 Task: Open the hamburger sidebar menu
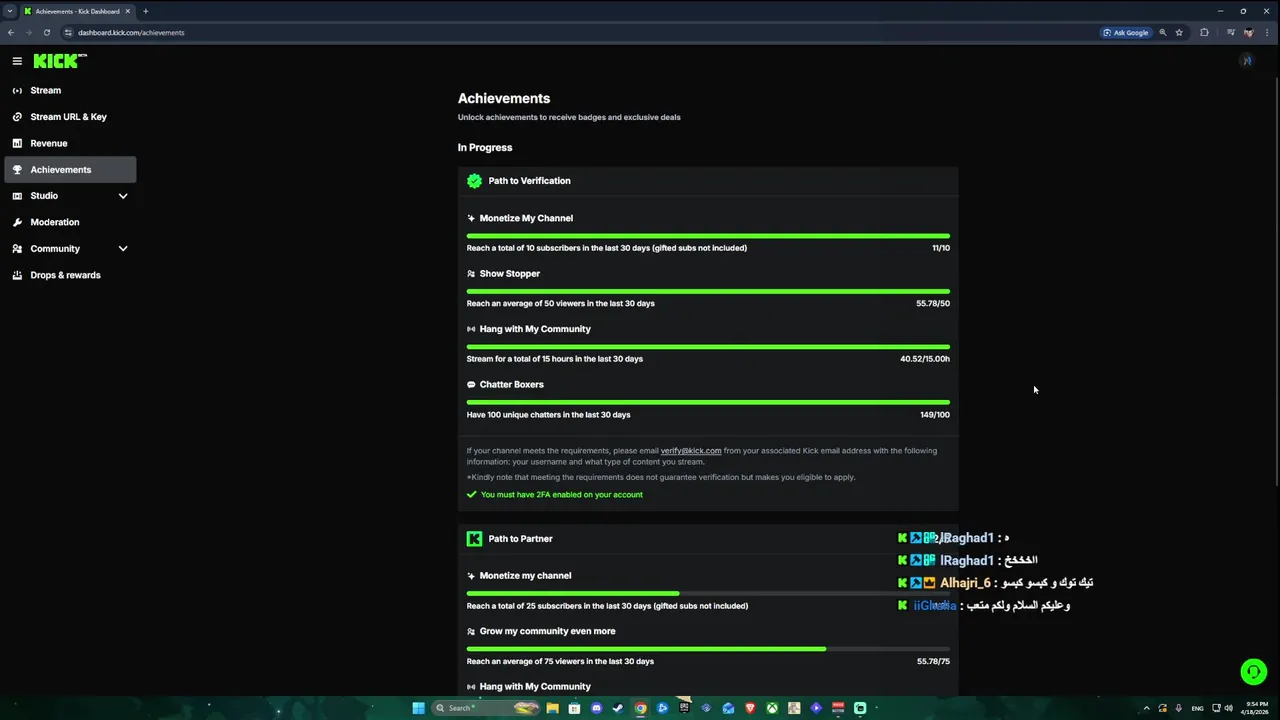point(17,61)
